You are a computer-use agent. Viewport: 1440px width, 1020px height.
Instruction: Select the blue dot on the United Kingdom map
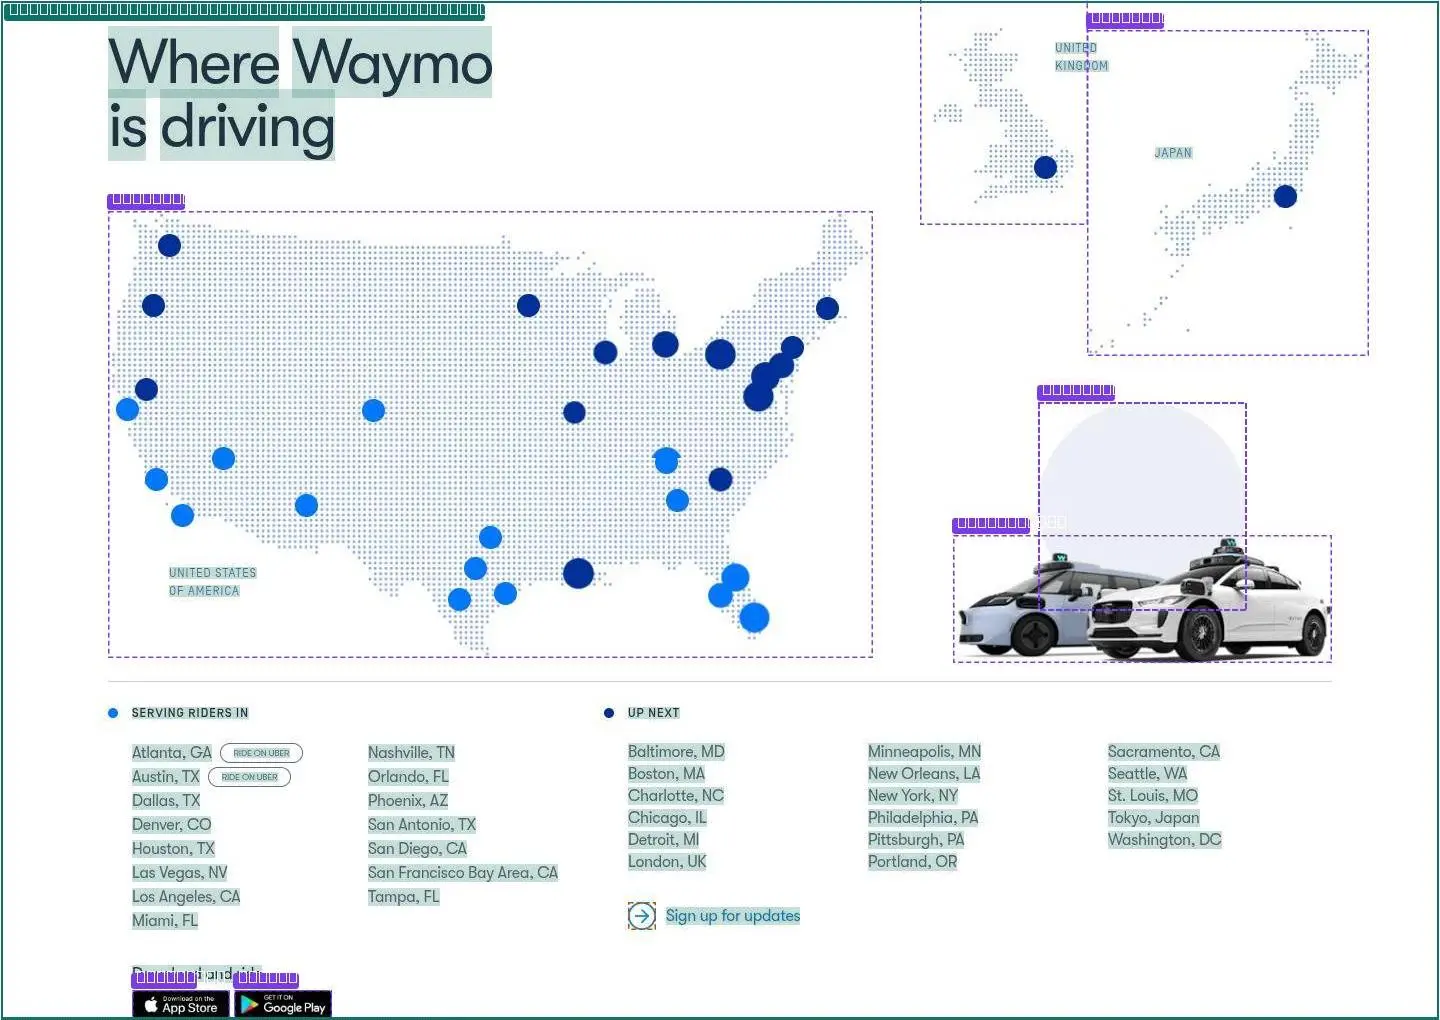click(x=1045, y=167)
